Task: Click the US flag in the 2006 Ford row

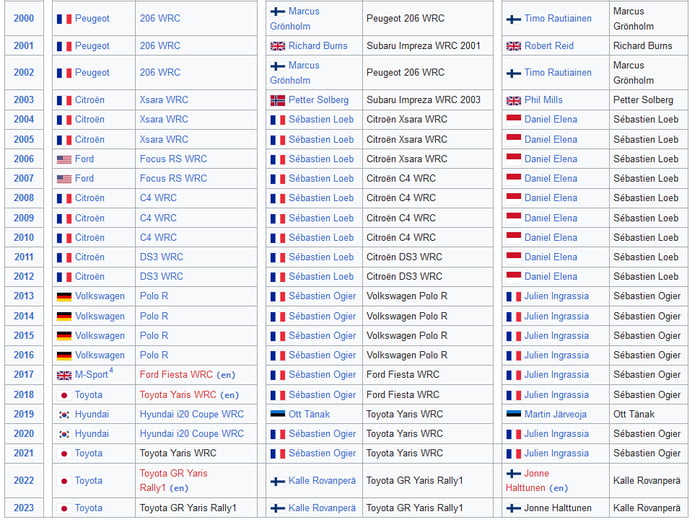Action: point(64,159)
